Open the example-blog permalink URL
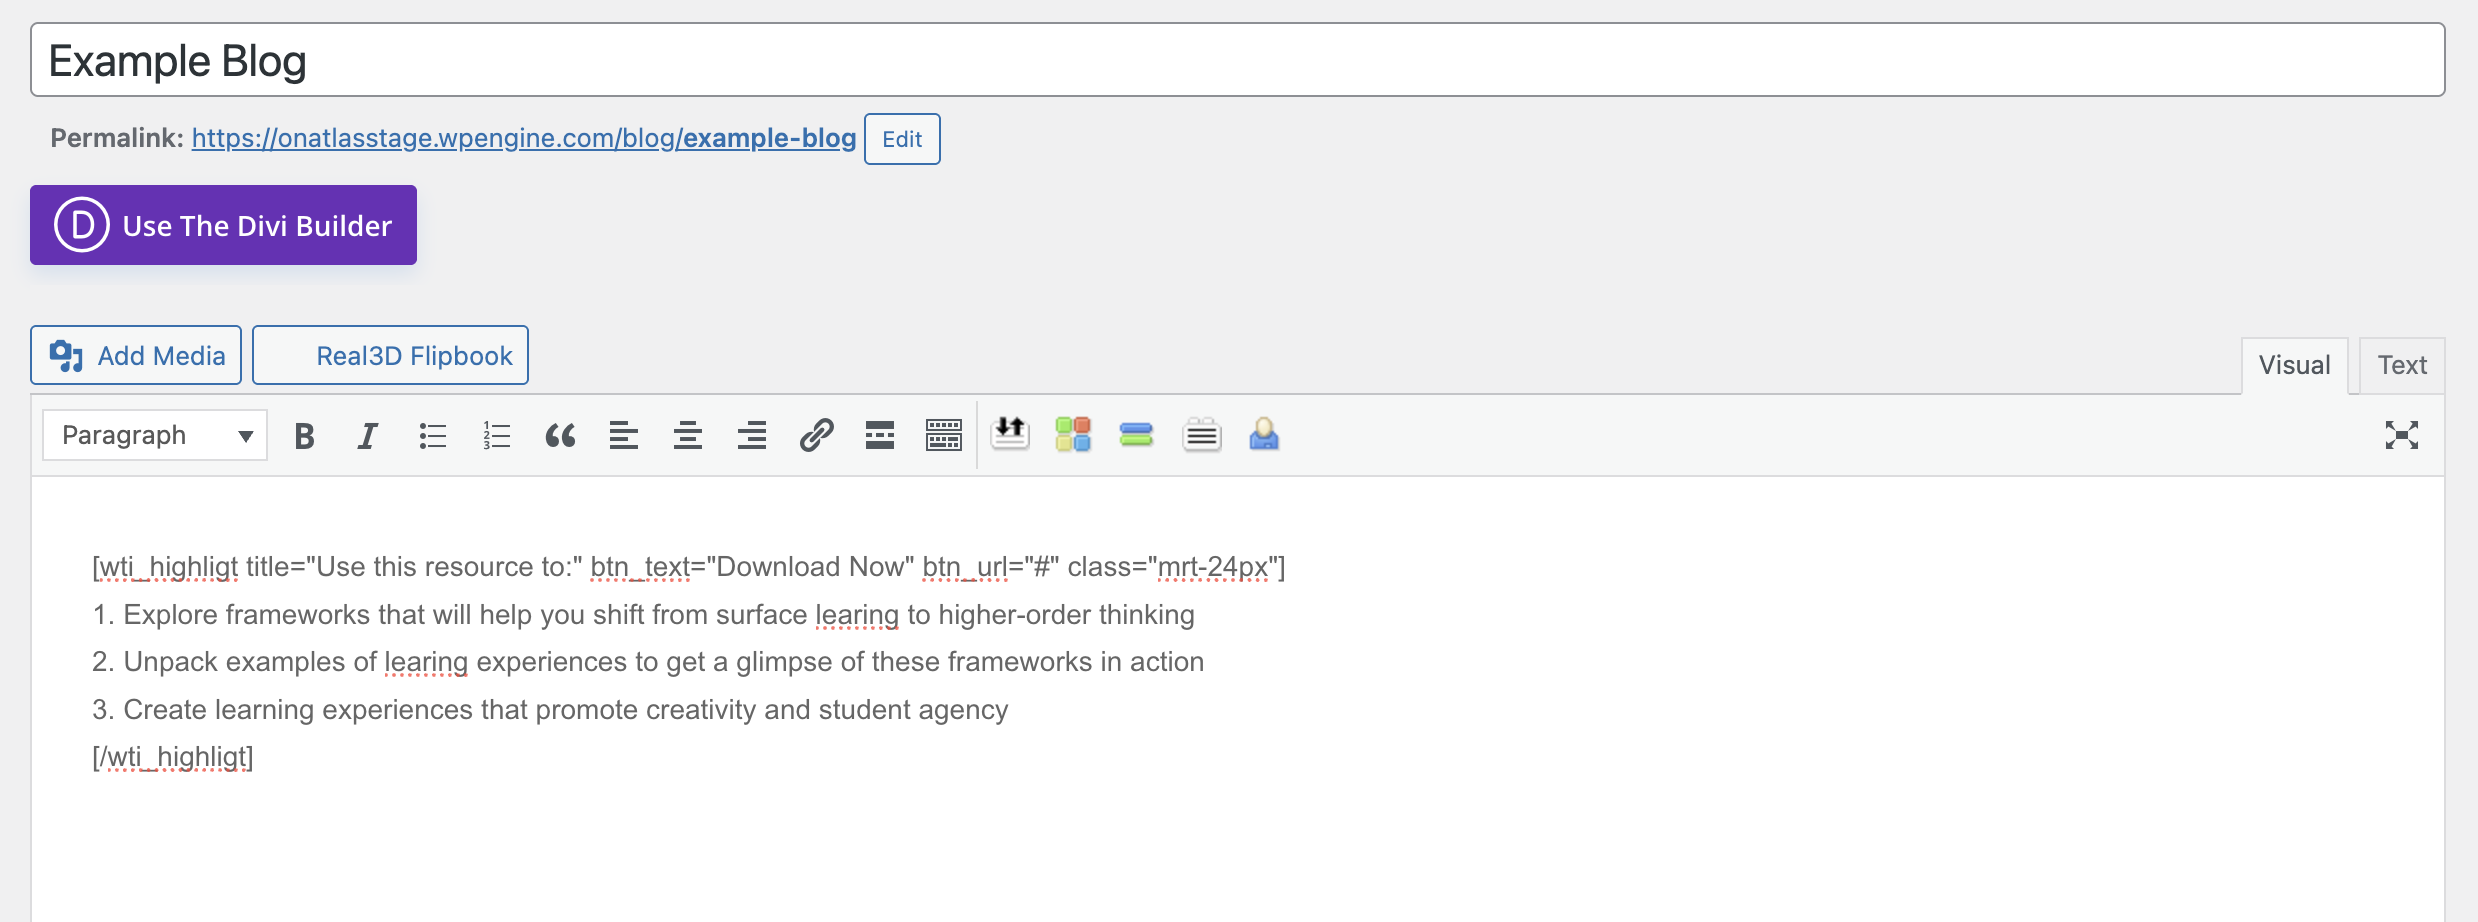Image resolution: width=2478 pixels, height=922 pixels. (x=524, y=138)
